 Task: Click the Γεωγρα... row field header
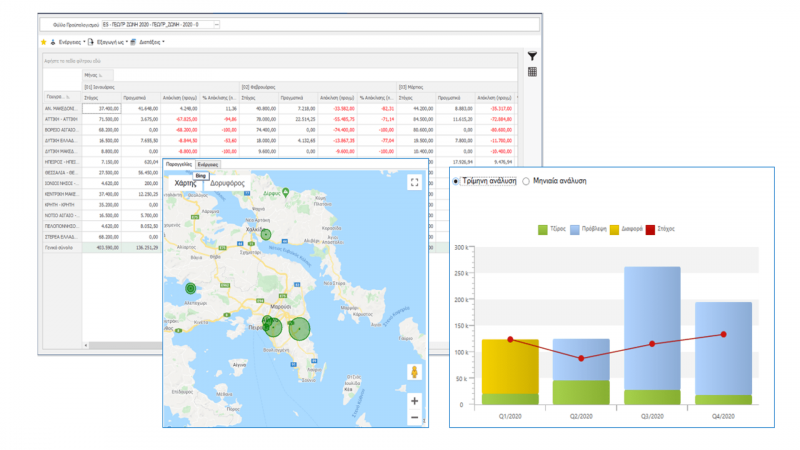[x=62, y=97]
